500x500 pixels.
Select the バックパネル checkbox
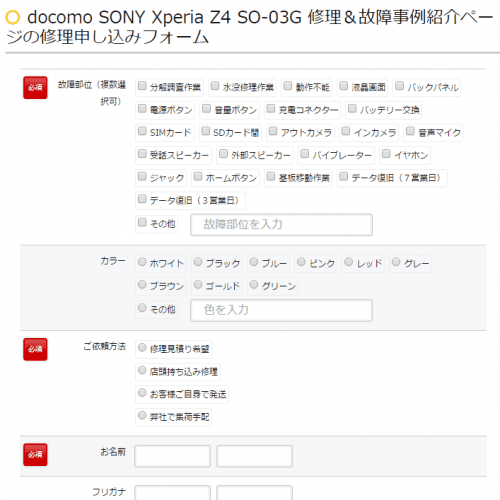click(399, 86)
